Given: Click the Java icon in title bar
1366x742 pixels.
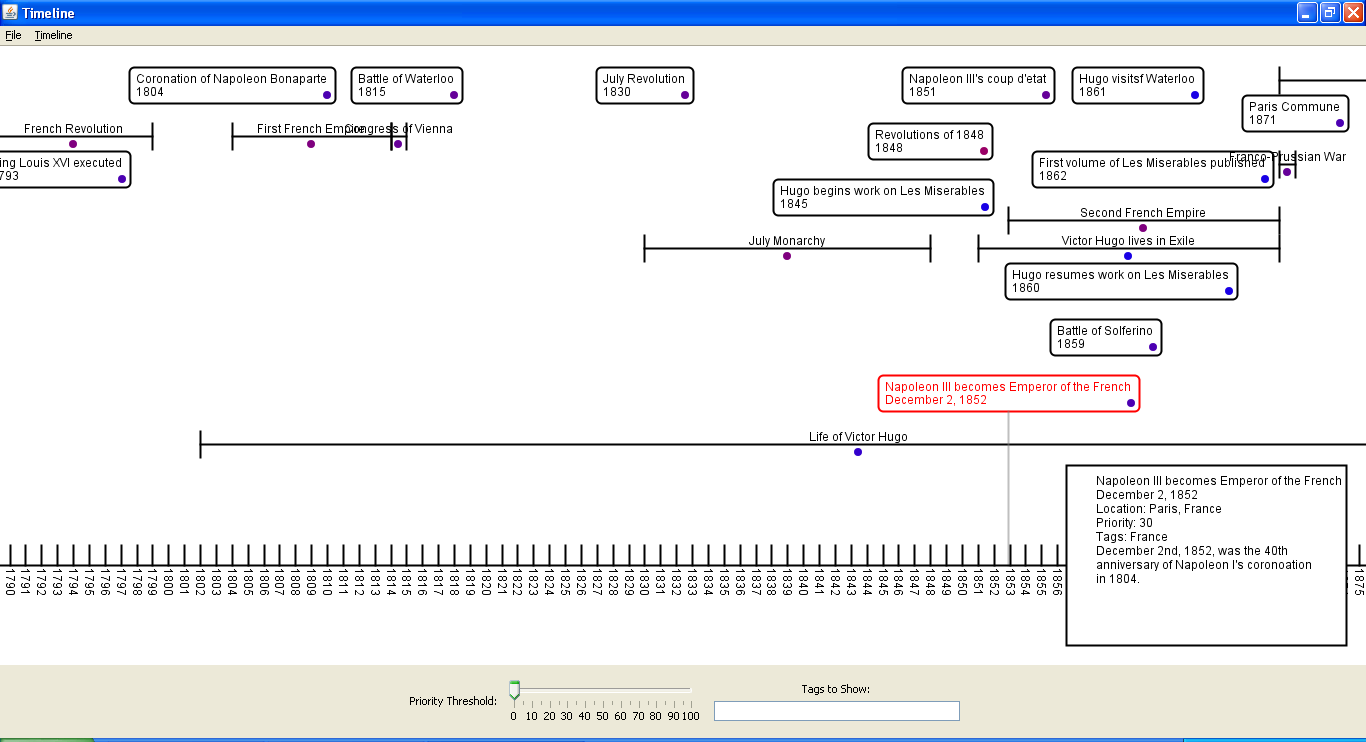Looking at the screenshot, I should pyautogui.click(x=10, y=13).
